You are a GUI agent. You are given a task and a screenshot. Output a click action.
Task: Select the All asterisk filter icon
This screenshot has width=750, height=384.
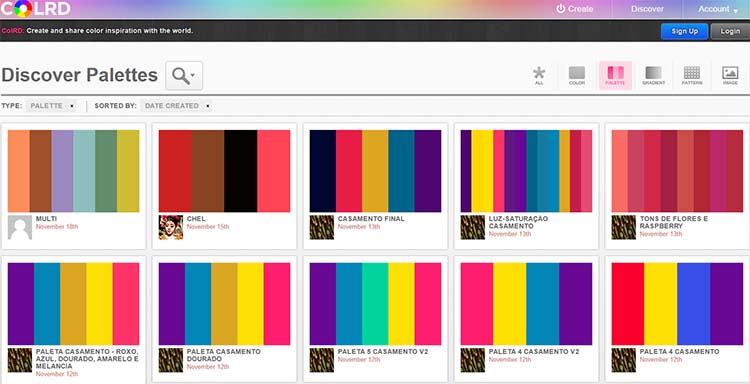539,76
